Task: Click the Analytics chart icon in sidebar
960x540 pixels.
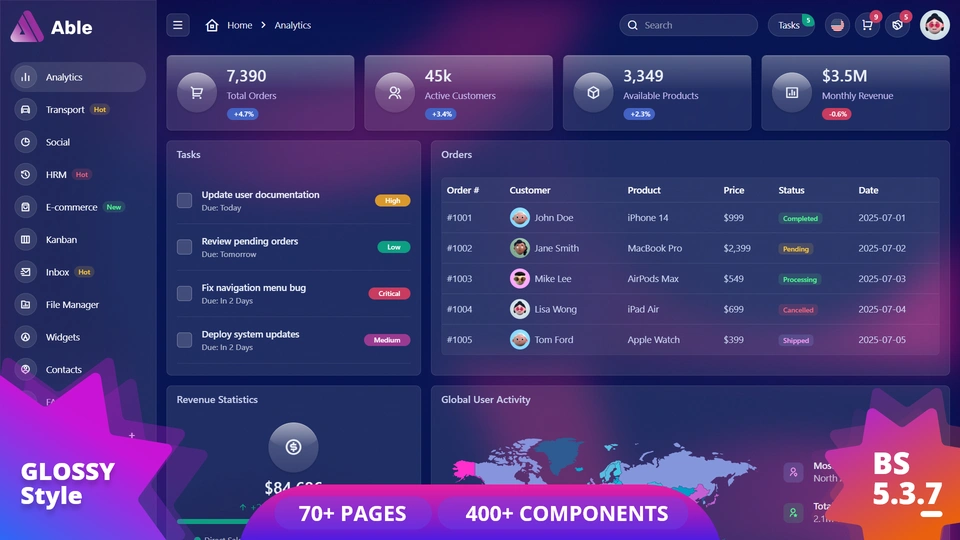Action: (x=25, y=77)
